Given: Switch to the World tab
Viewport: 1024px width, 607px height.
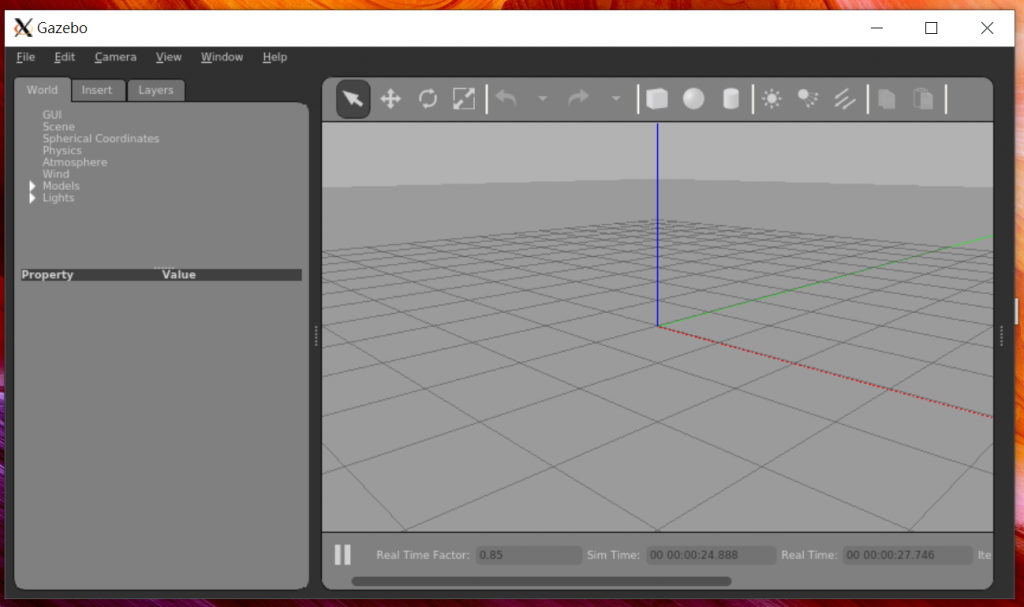Looking at the screenshot, I should [x=42, y=90].
